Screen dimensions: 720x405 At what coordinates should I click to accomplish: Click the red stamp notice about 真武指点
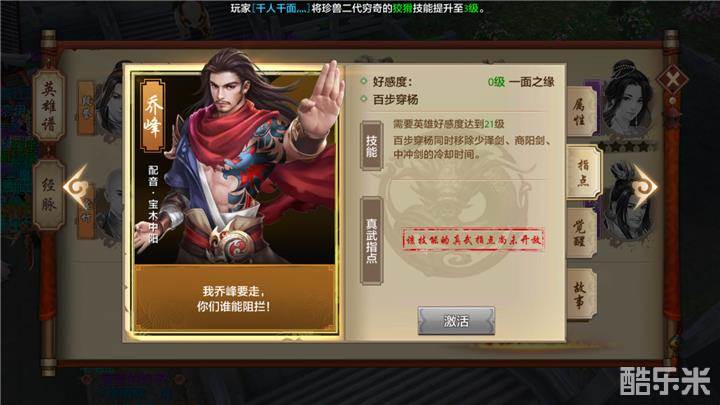(x=473, y=239)
